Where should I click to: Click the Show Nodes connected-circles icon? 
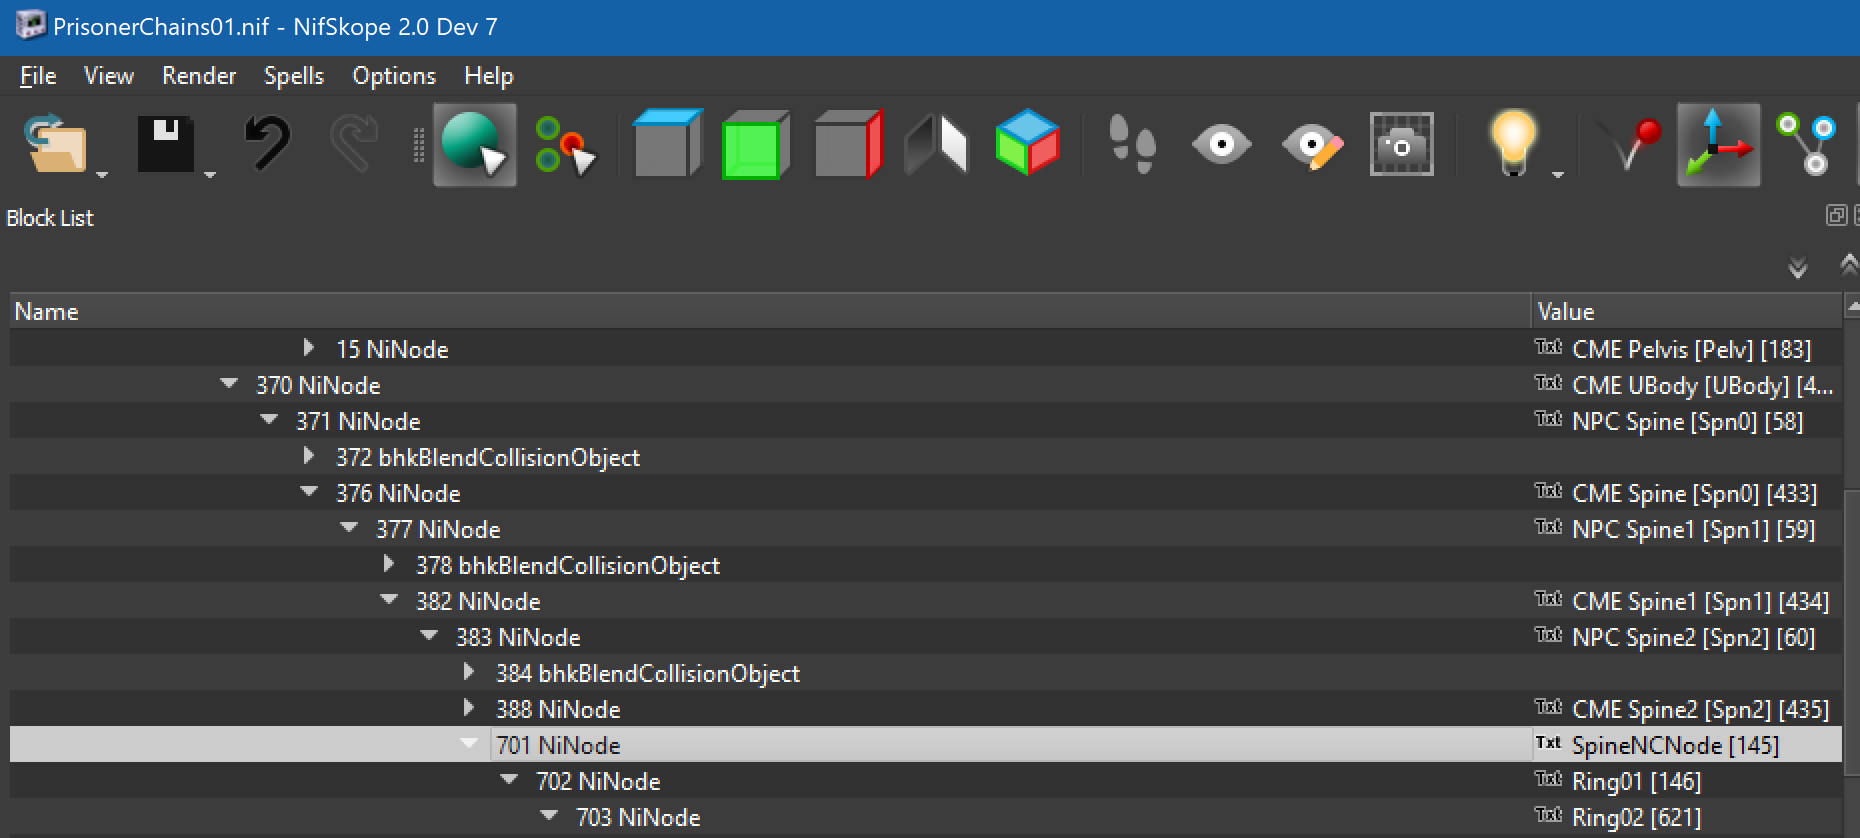pyautogui.click(x=1807, y=144)
